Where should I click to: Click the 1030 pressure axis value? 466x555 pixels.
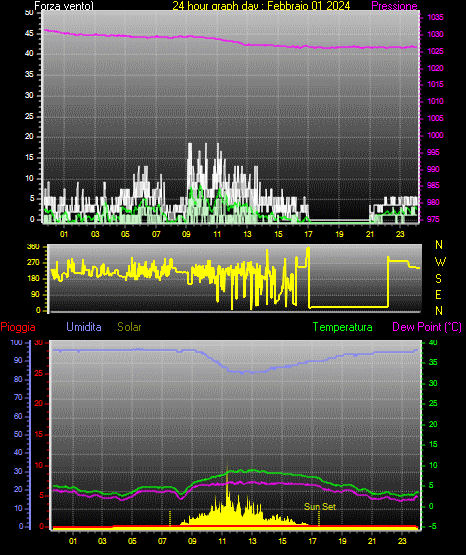435,34
